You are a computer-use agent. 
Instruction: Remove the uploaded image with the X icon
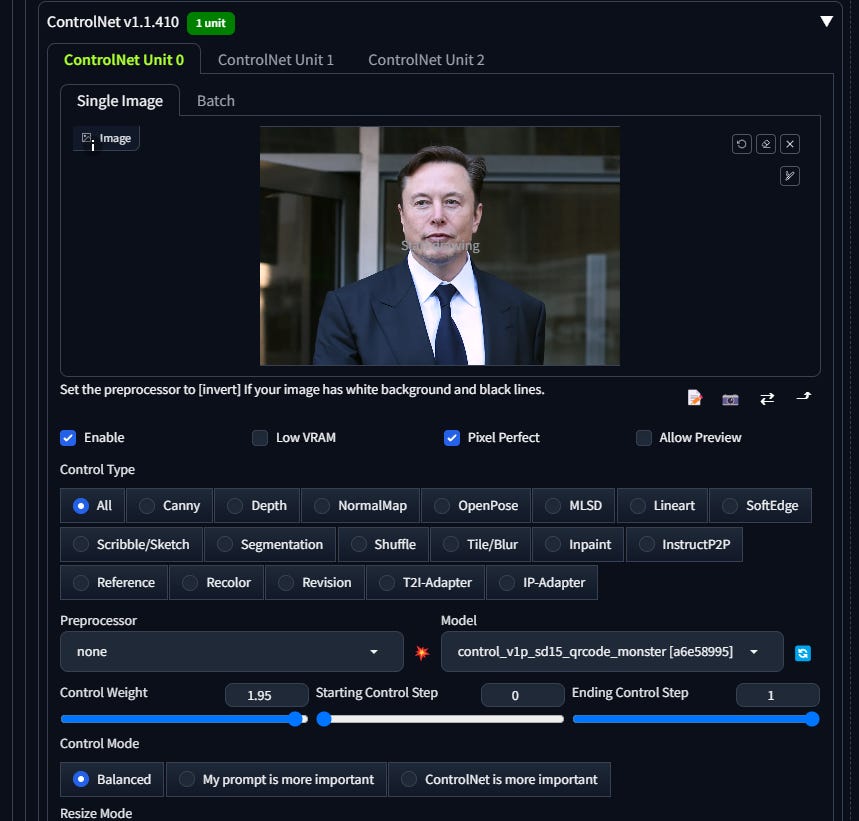[x=789, y=143]
